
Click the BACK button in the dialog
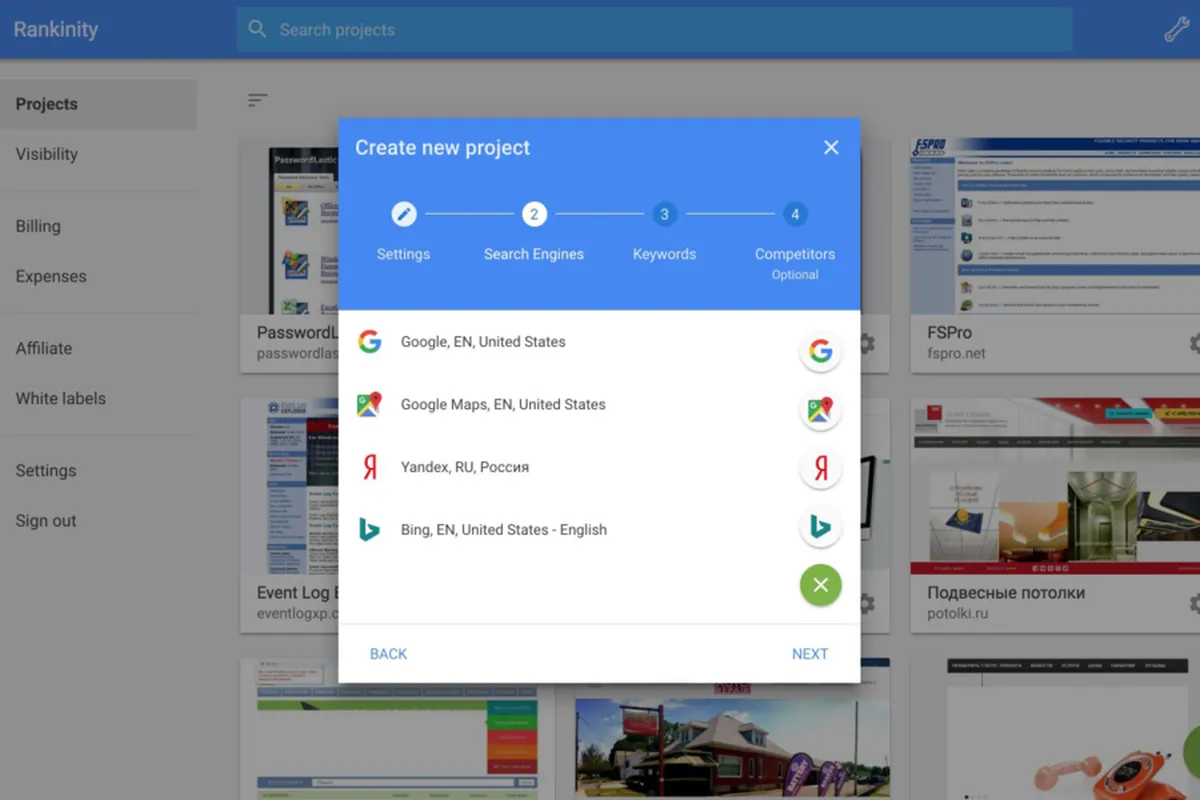click(x=389, y=654)
